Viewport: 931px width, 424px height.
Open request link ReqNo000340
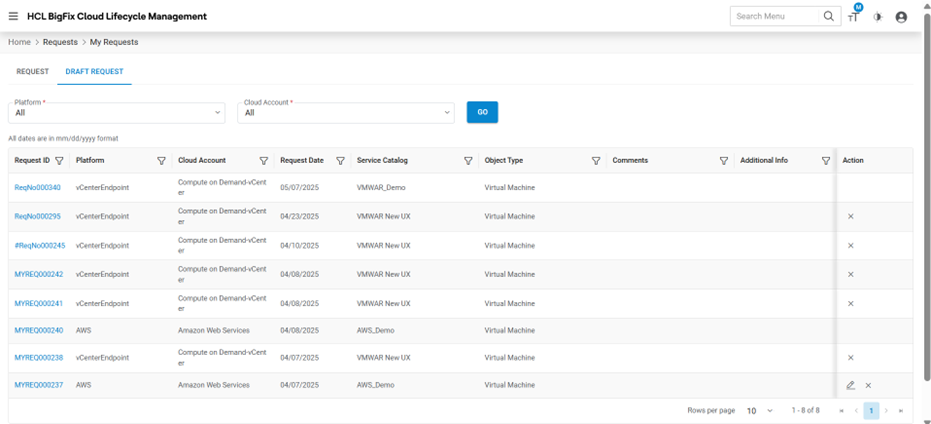tap(37, 188)
